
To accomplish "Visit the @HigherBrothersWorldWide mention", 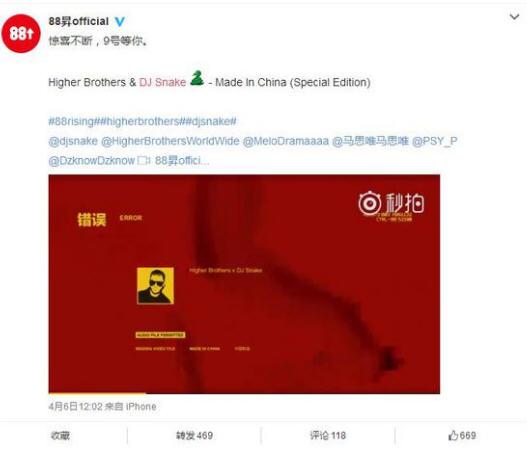I will point(170,141).
